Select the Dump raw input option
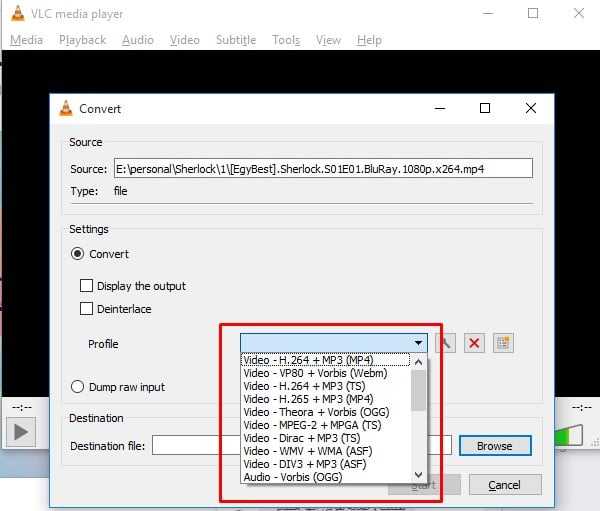The height and width of the screenshot is (511, 600). click(x=77, y=387)
